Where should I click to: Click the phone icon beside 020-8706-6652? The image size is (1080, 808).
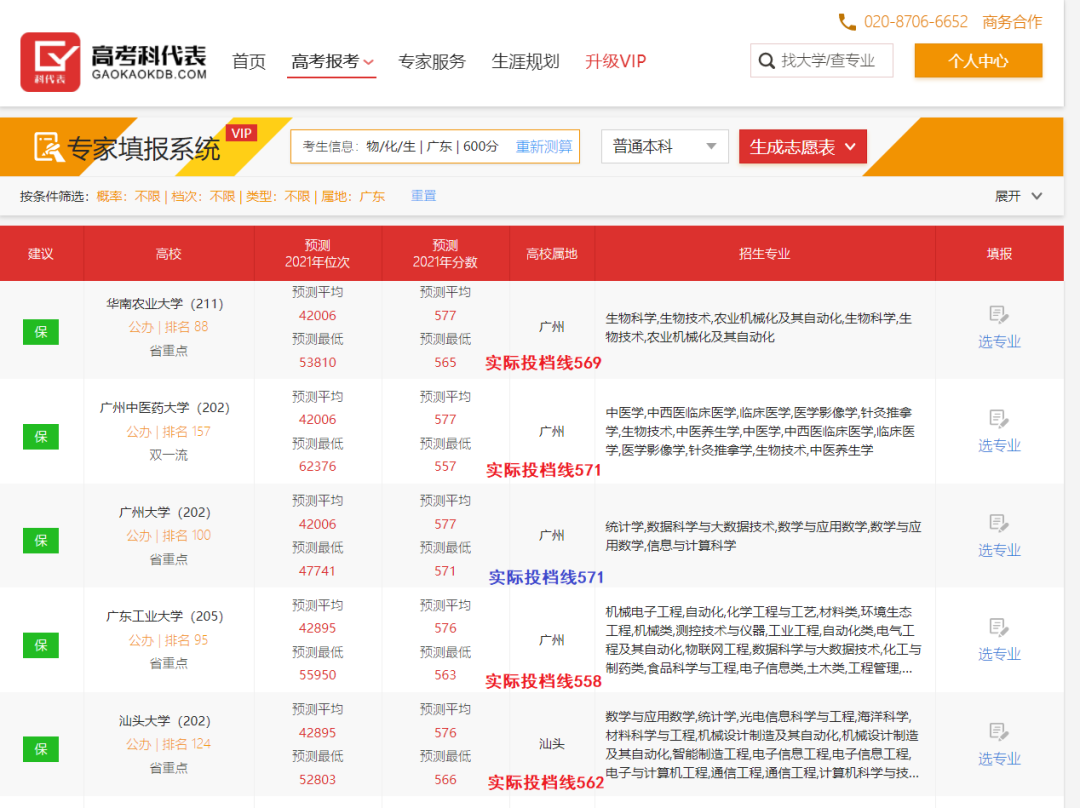coord(847,22)
